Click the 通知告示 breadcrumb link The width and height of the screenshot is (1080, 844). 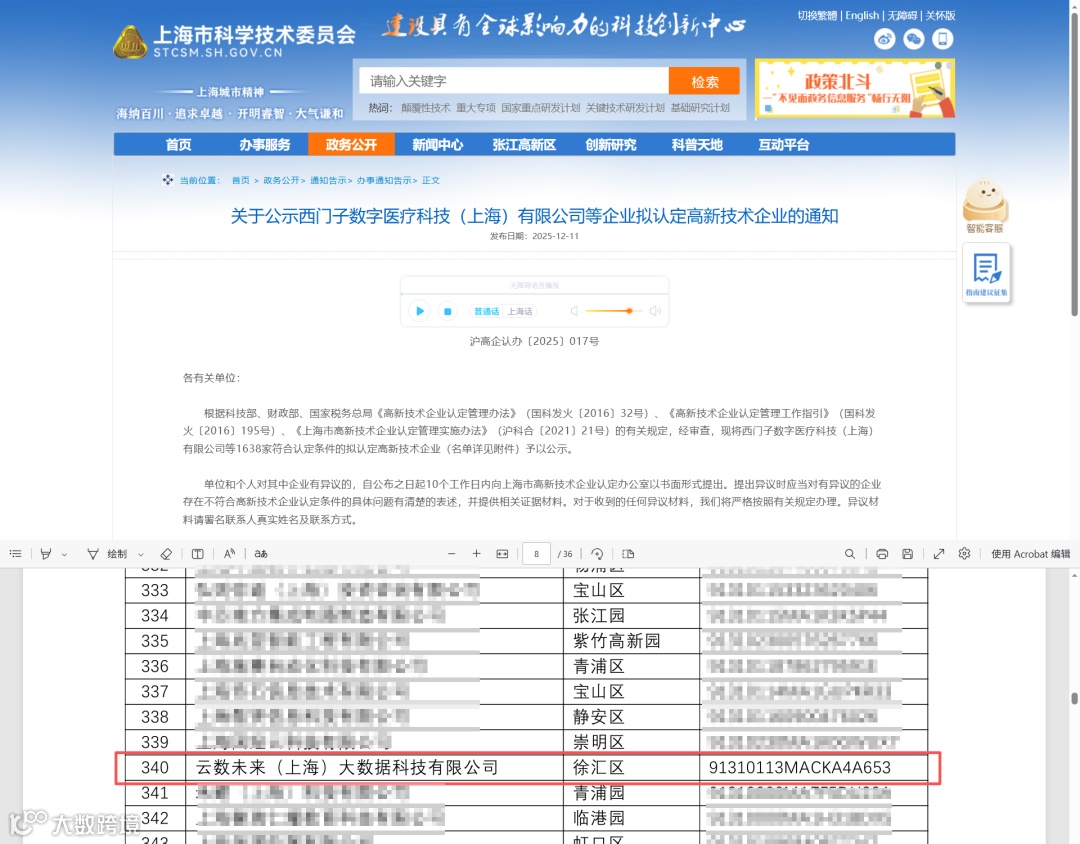[329, 181]
